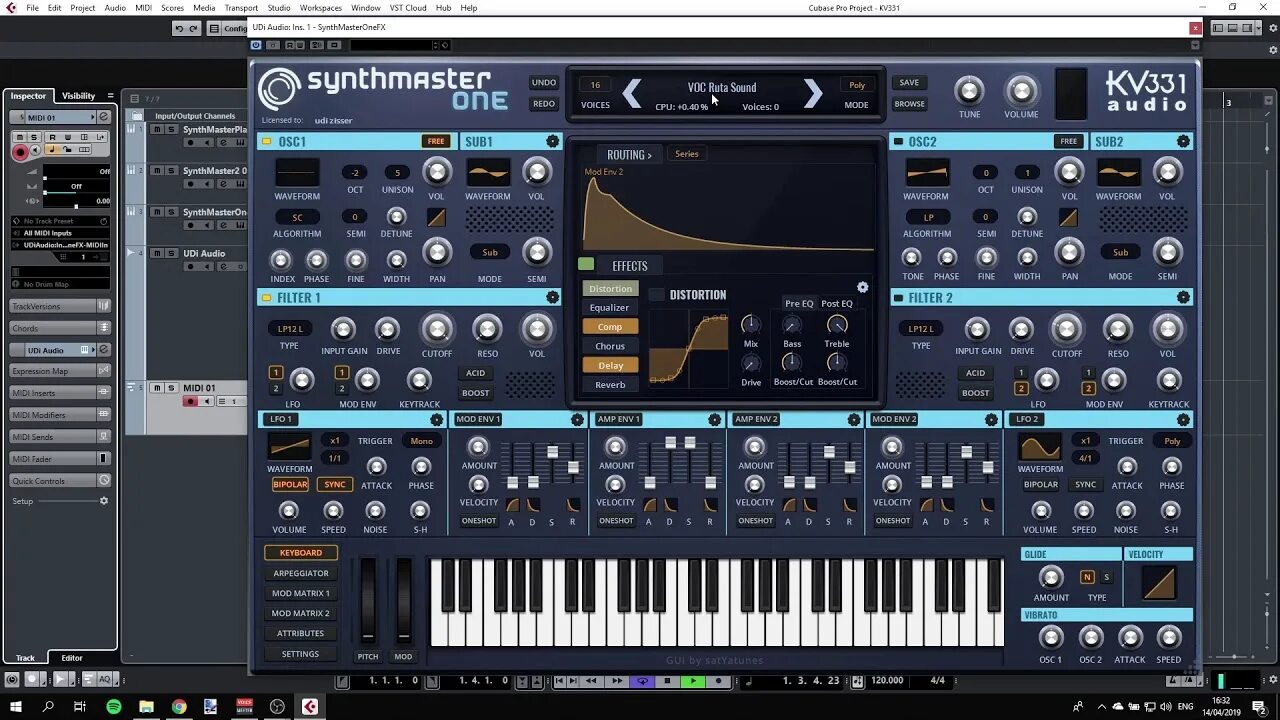Toggle MOD ENV 1 ONESHOT button
This screenshot has height=720, width=1280.
pos(479,521)
